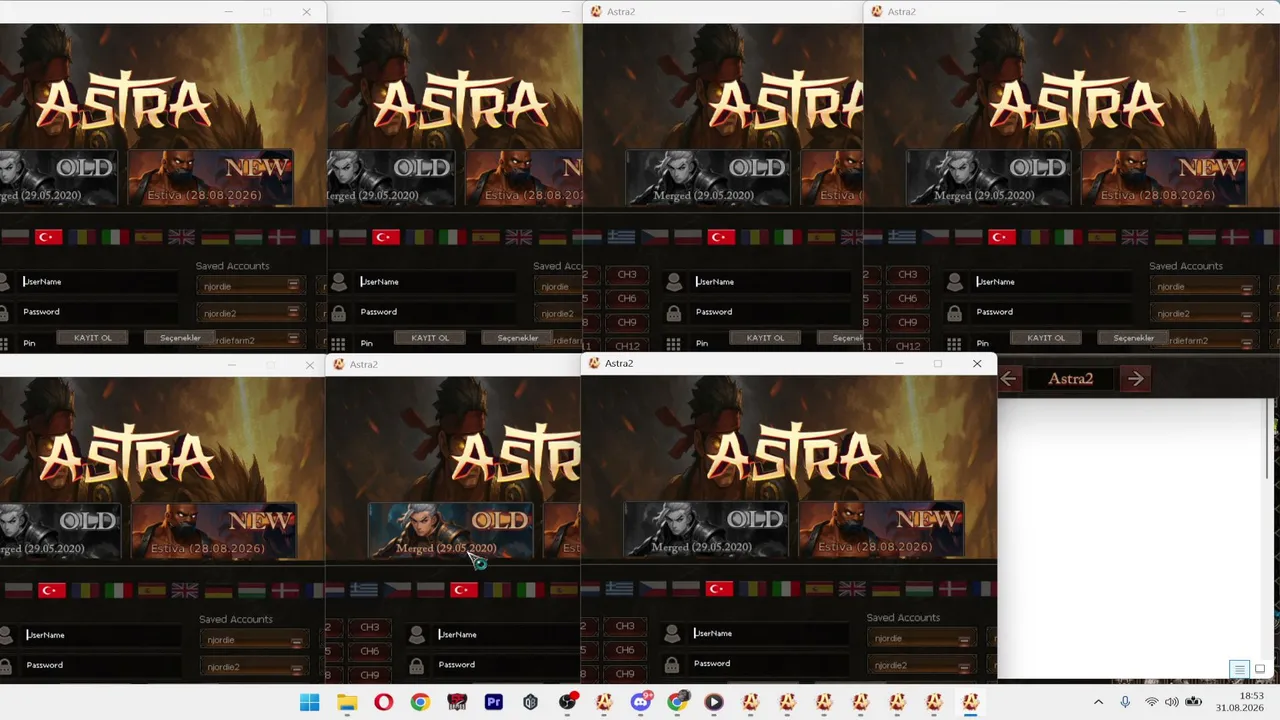
Task: Click the user icon in the bottom-middle window
Action: [417, 635]
